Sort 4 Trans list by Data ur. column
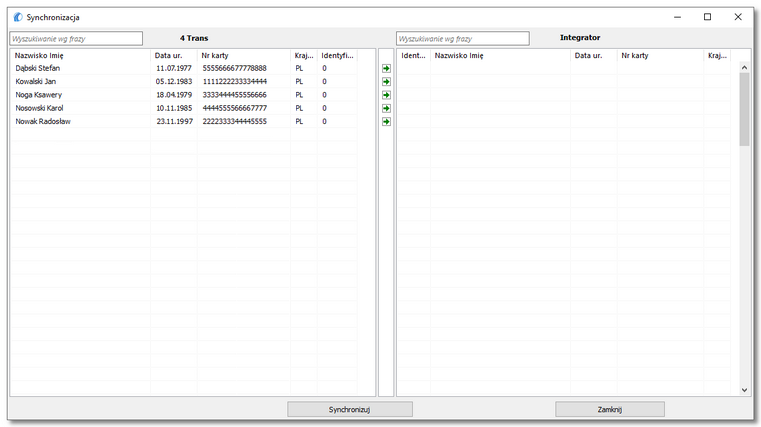 (174, 55)
